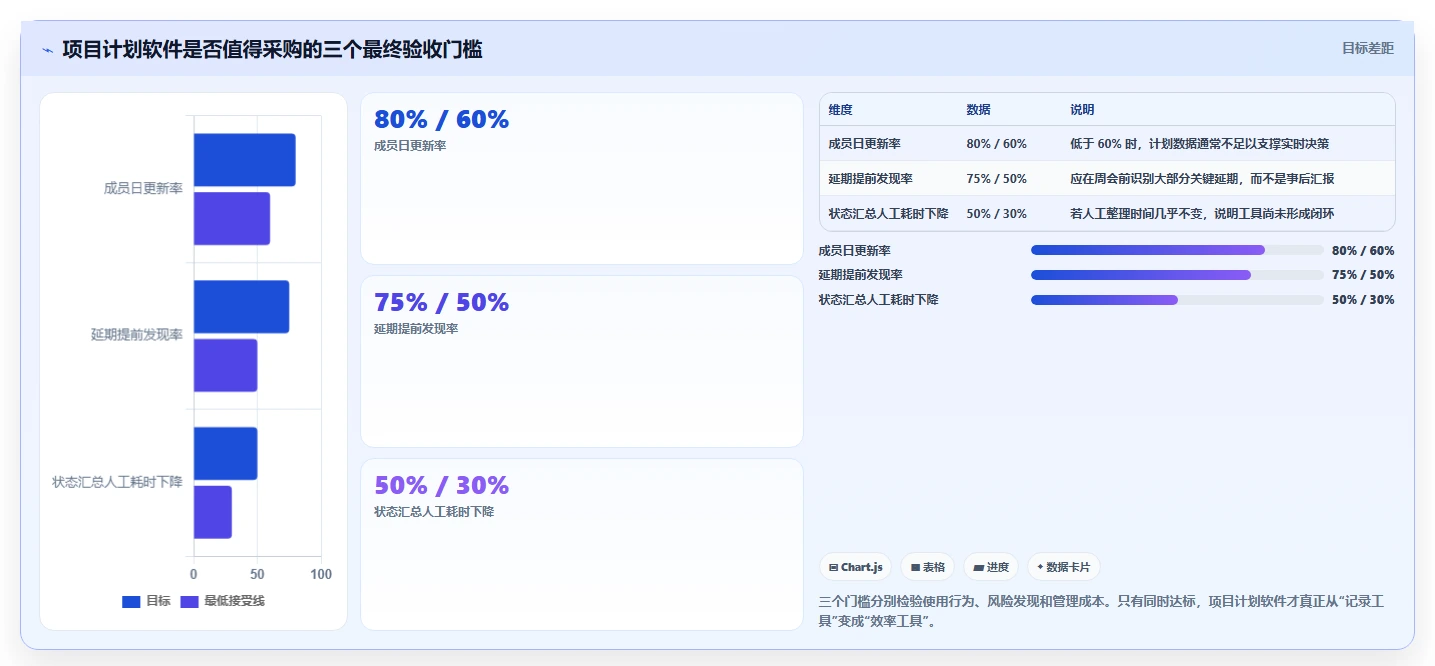Click the large 50% / 30% card value
Screen dimensions: 1435x666
pos(441,485)
